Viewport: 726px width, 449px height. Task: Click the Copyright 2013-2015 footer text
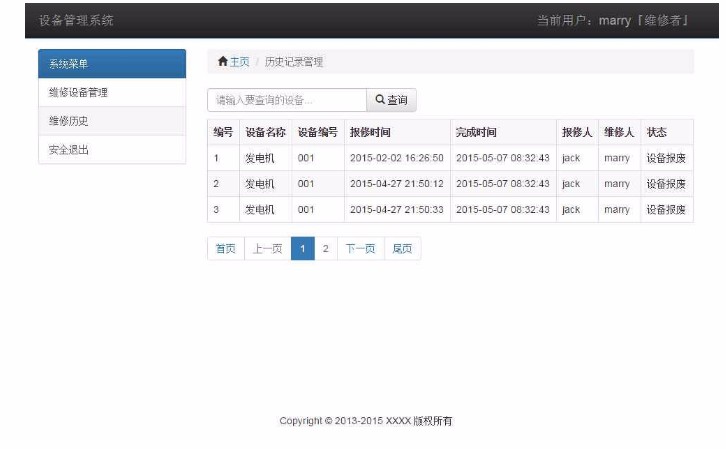tap(366, 421)
